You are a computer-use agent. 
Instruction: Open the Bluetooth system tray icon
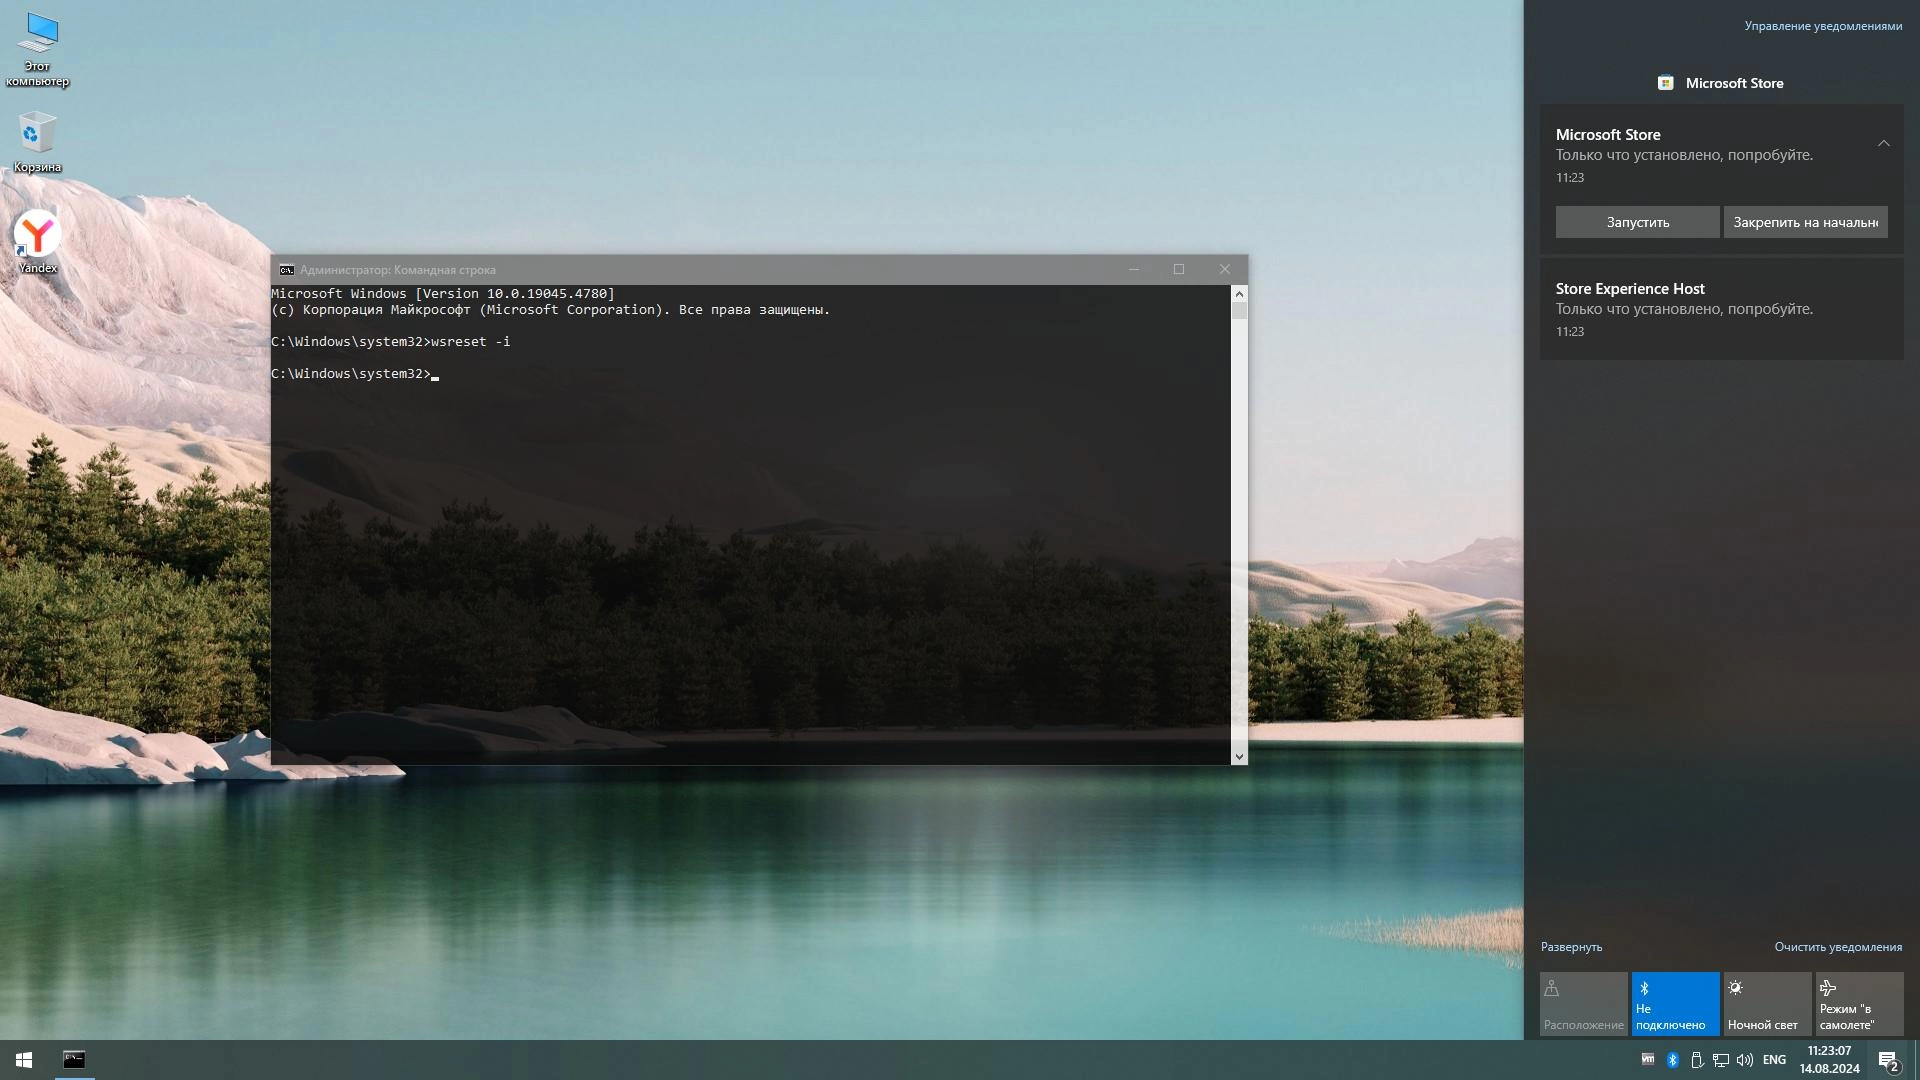pos(1673,1059)
